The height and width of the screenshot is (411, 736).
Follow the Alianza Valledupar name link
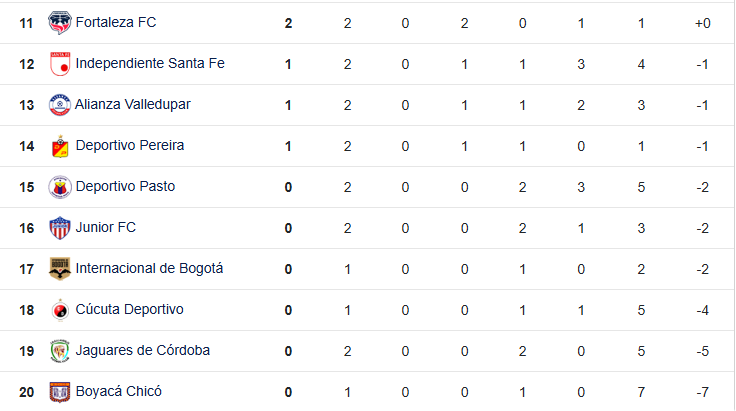click(133, 104)
